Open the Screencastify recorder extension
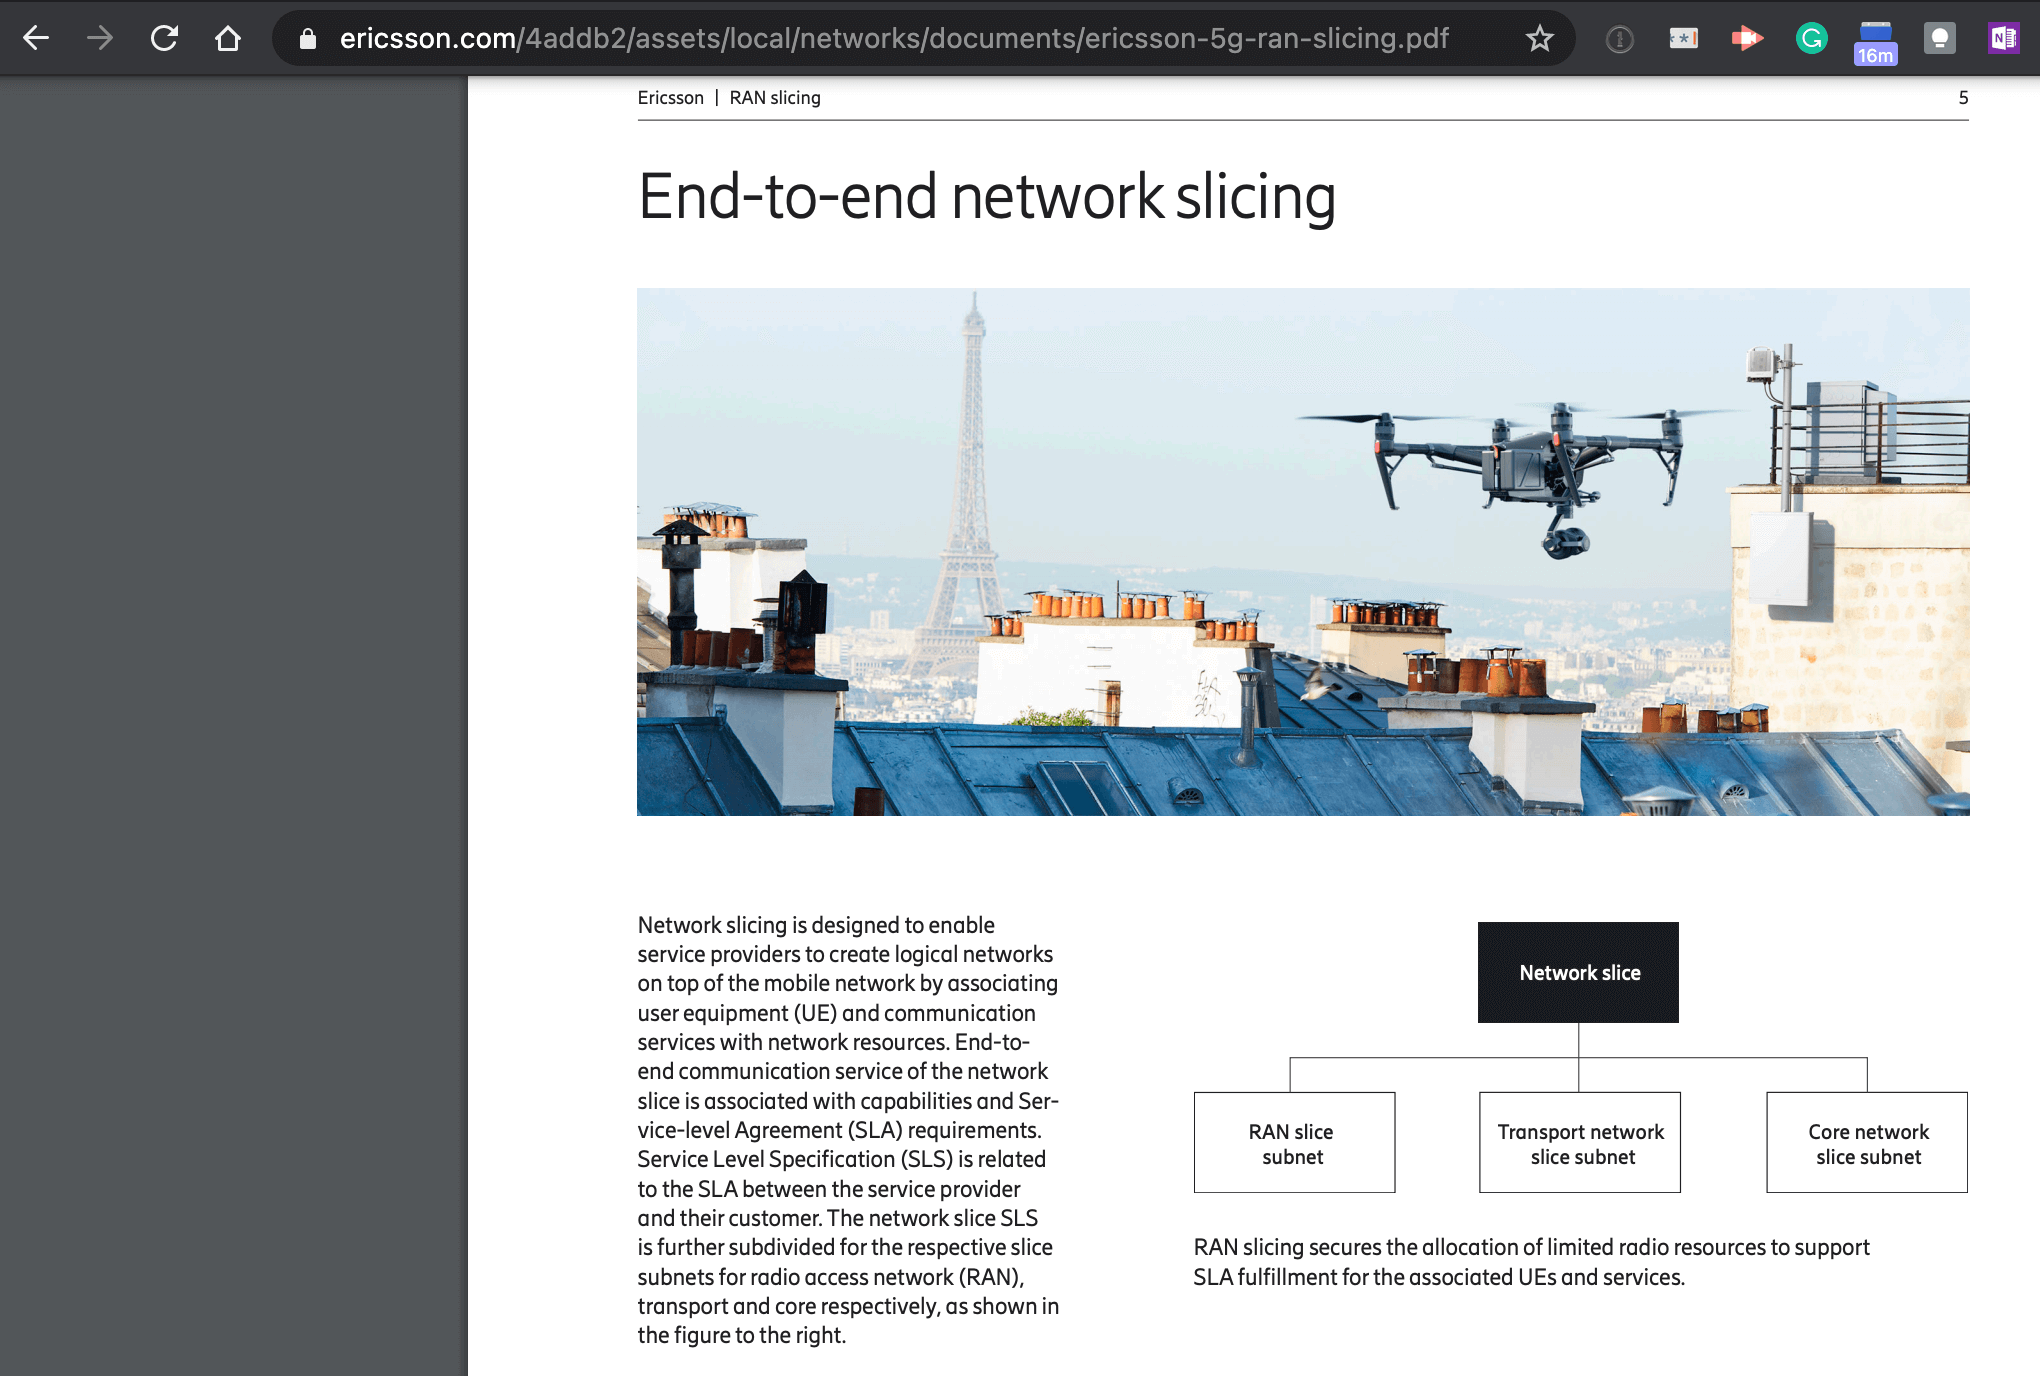Viewport: 2040px width, 1376px height. pyautogui.click(x=1747, y=39)
